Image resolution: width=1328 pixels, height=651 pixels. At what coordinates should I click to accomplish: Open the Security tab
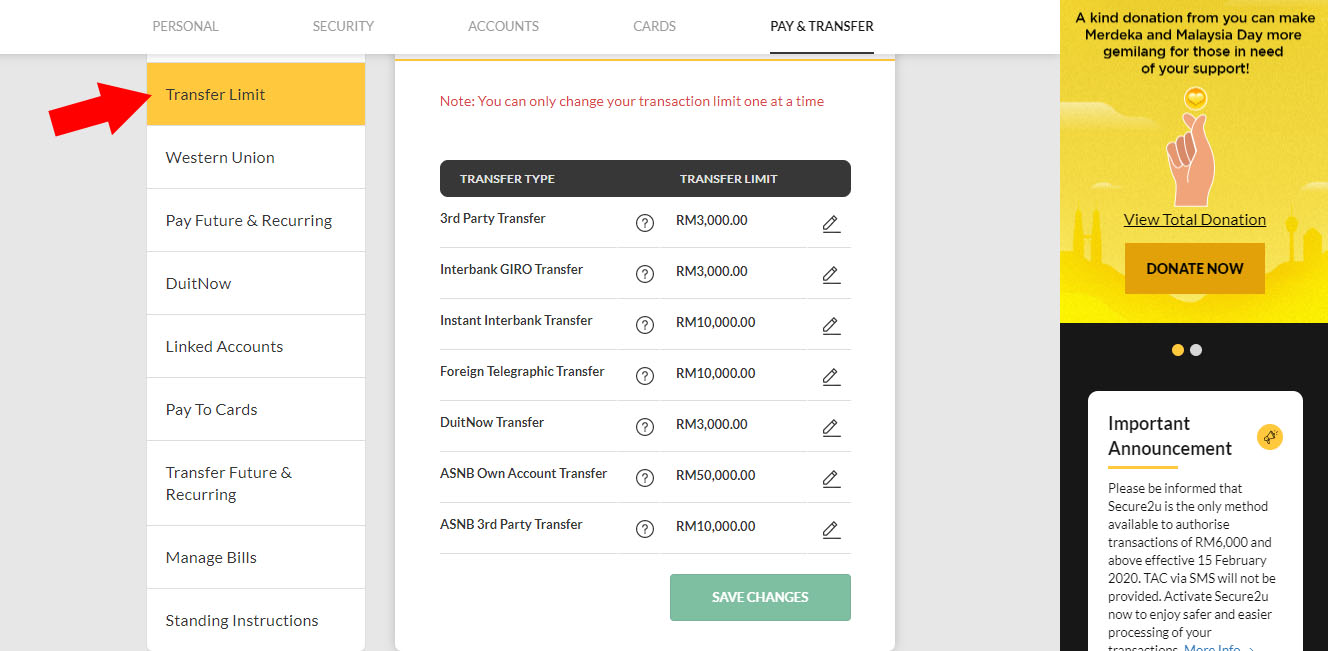point(343,26)
